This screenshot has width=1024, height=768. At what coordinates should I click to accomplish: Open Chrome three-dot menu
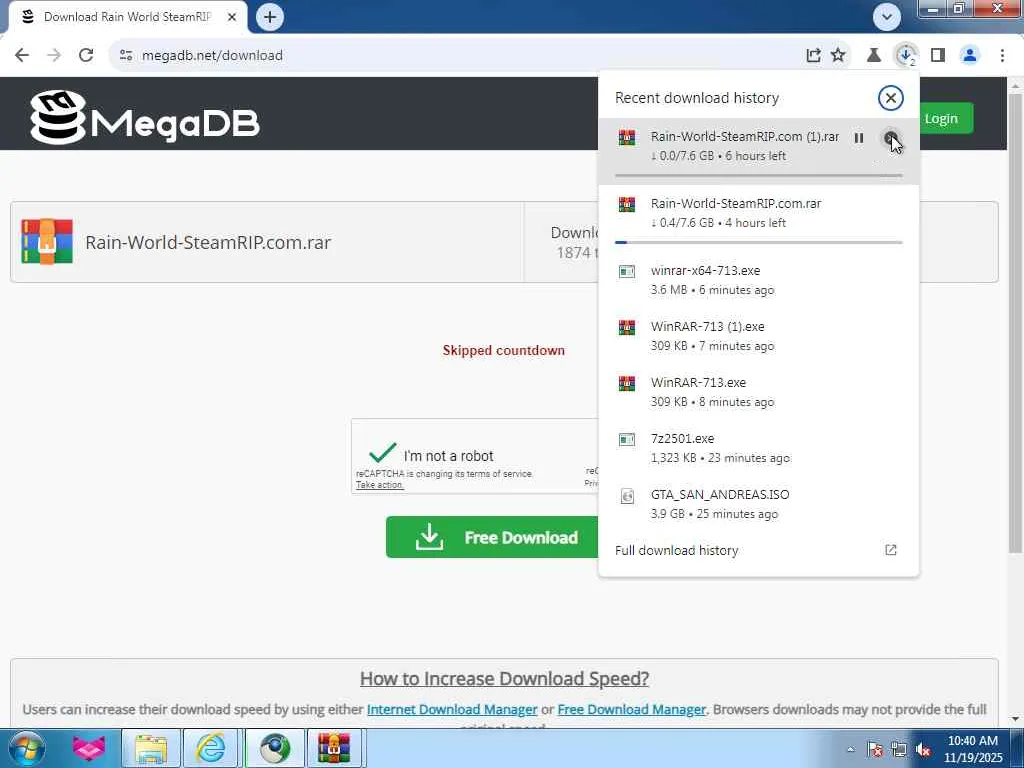tap(1002, 56)
